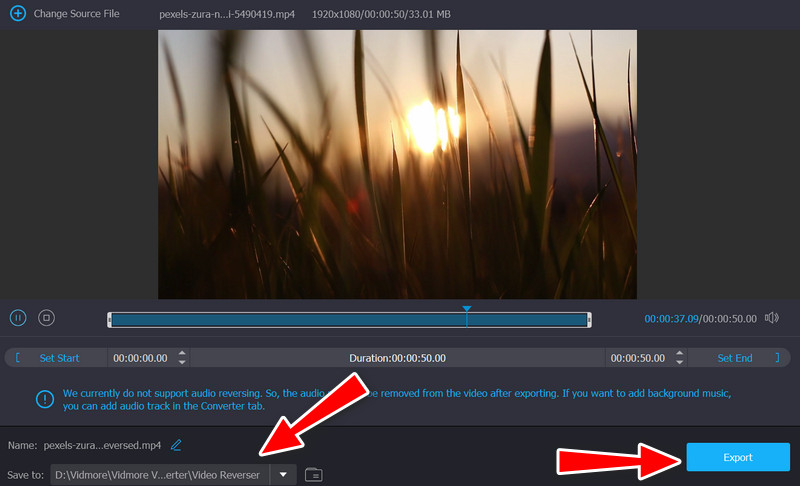Export the reversed video

pyautogui.click(x=737, y=457)
